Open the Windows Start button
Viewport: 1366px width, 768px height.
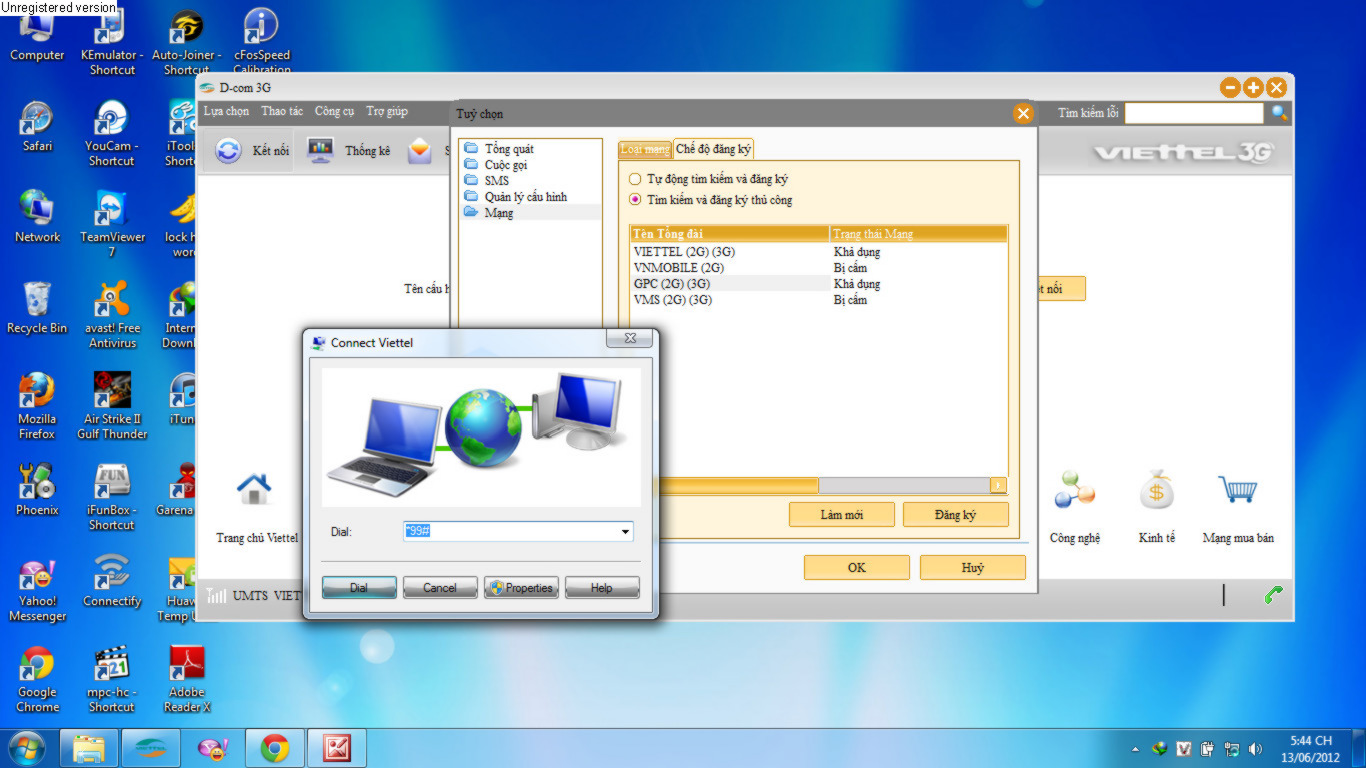tap(27, 748)
